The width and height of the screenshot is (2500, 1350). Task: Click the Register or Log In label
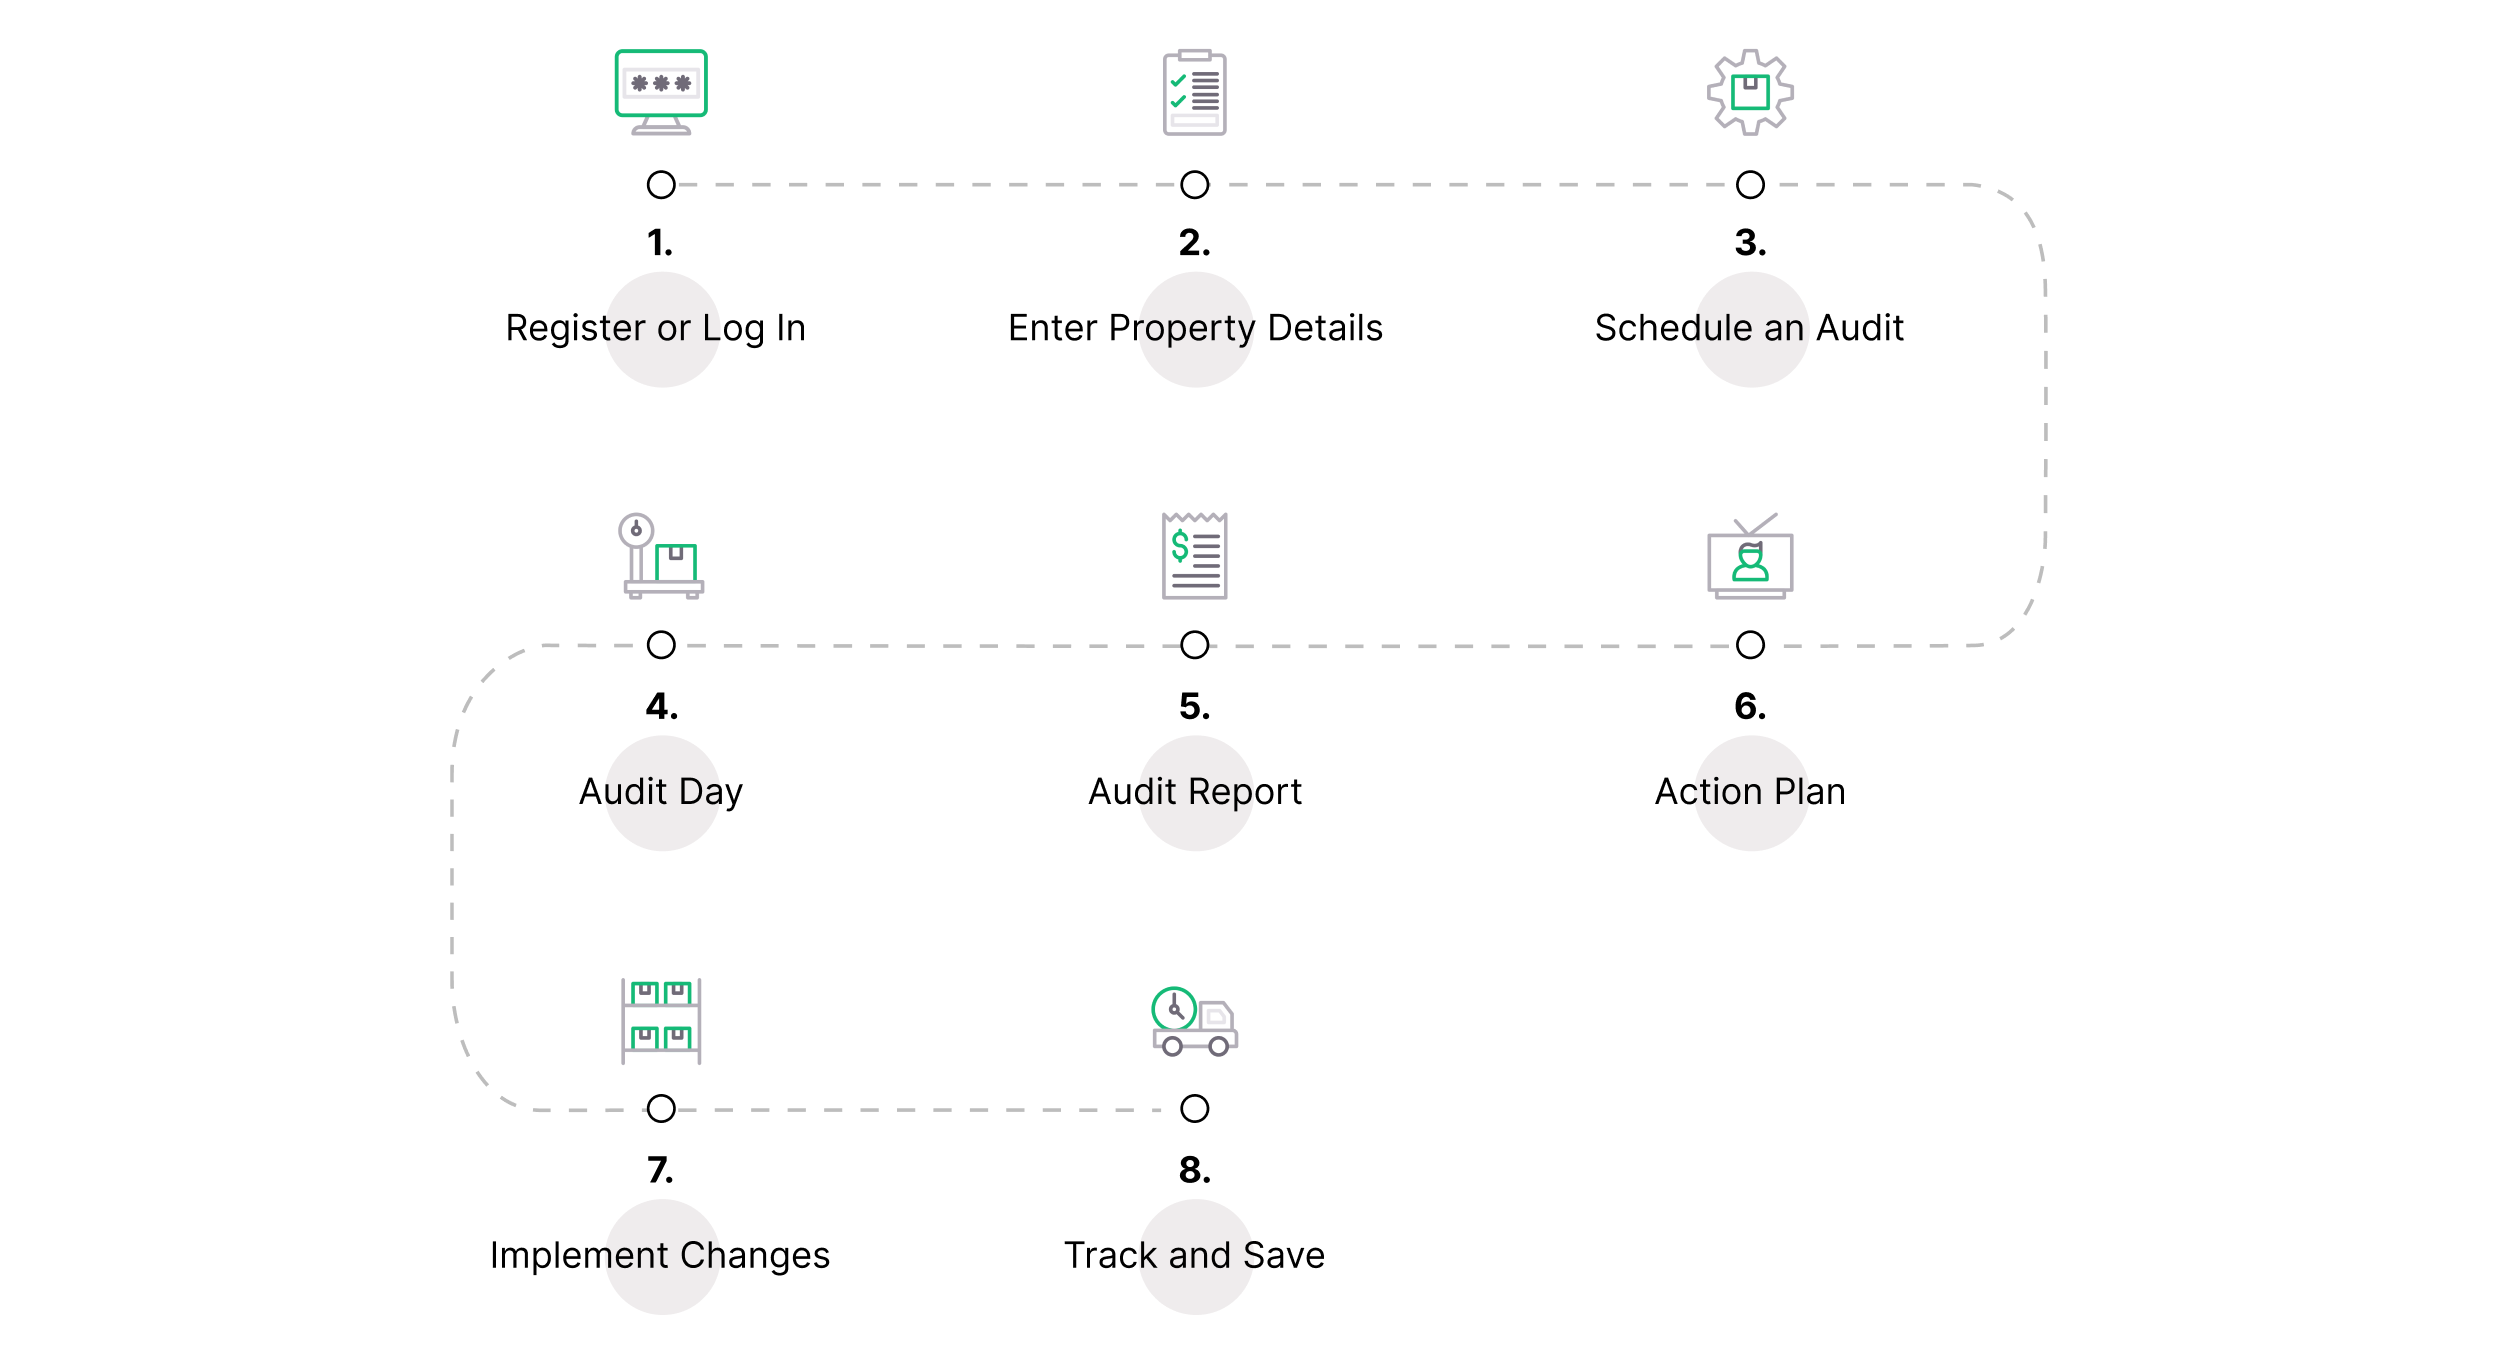pos(655,329)
